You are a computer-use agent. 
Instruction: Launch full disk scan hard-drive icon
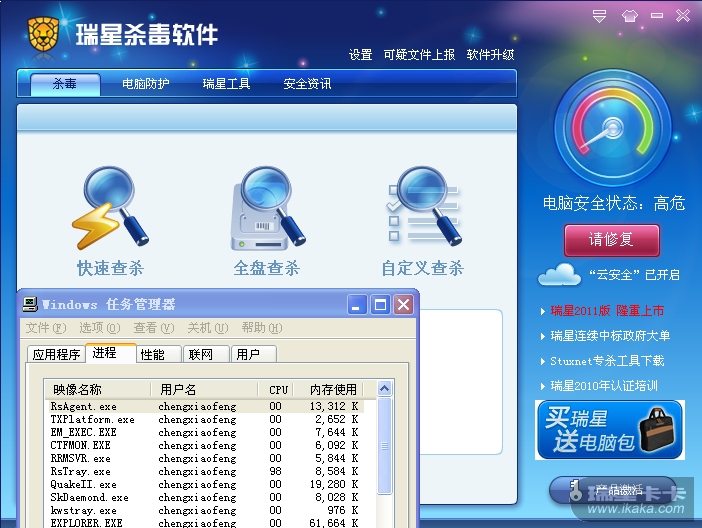(x=268, y=208)
